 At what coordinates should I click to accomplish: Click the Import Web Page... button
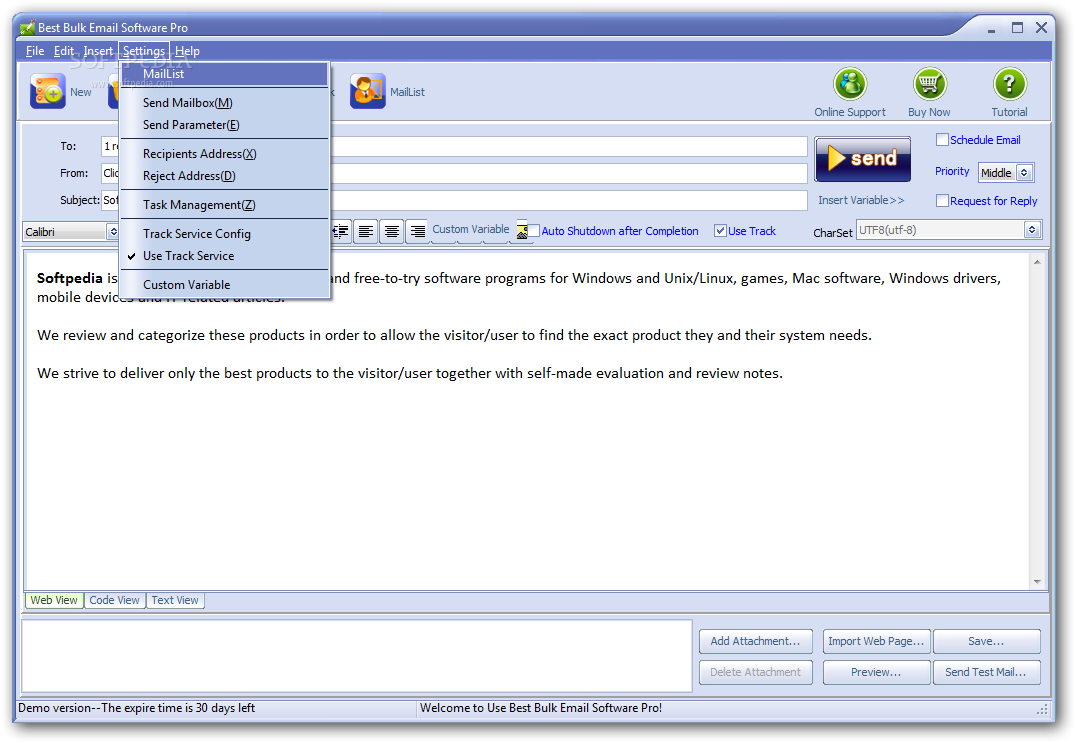pos(876,641)
